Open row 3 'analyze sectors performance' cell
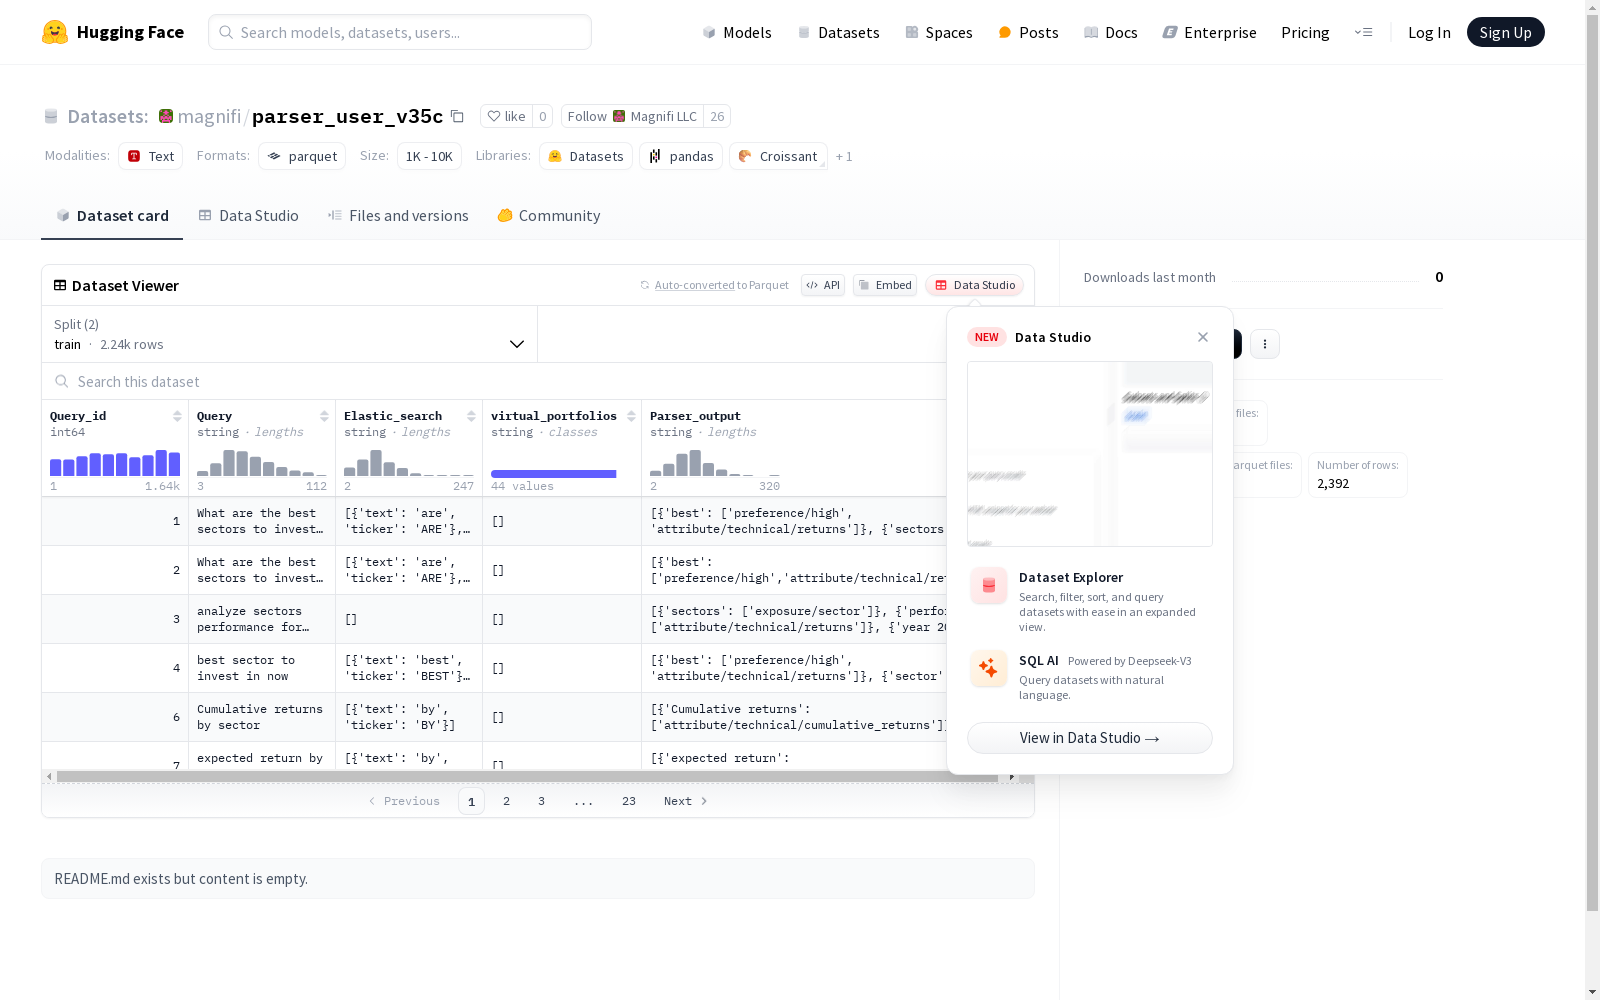The image size is (1600, 1000). [x=262, y=619]
